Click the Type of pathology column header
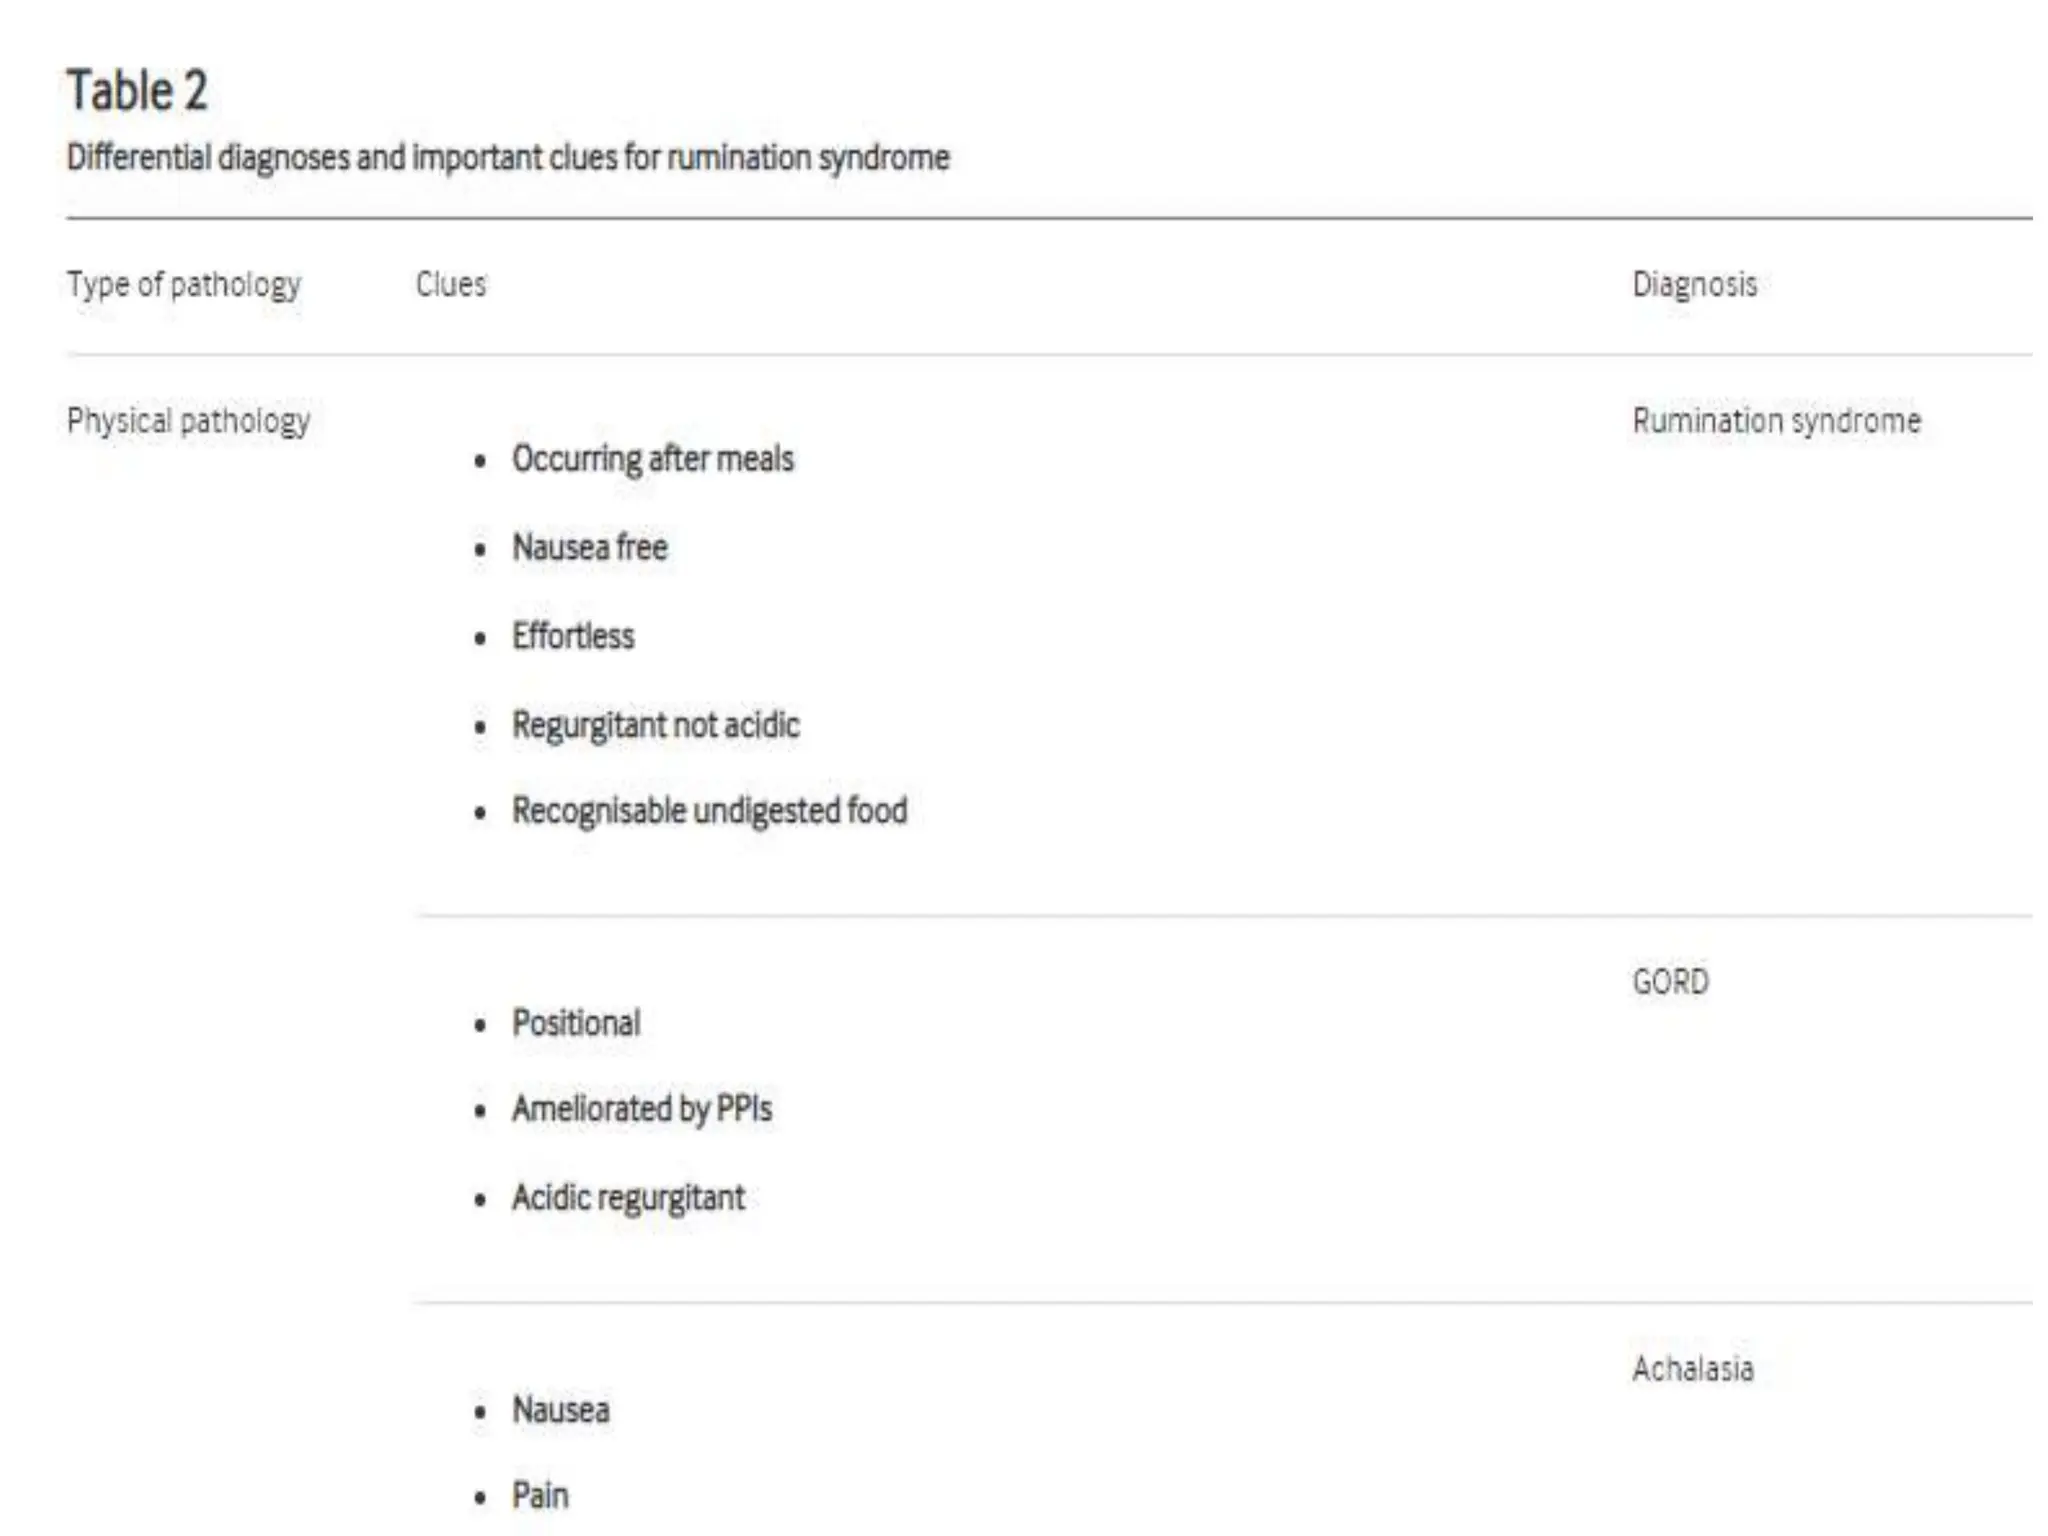The width and height of the screenshot is (2048, 1536). (184, 285)
